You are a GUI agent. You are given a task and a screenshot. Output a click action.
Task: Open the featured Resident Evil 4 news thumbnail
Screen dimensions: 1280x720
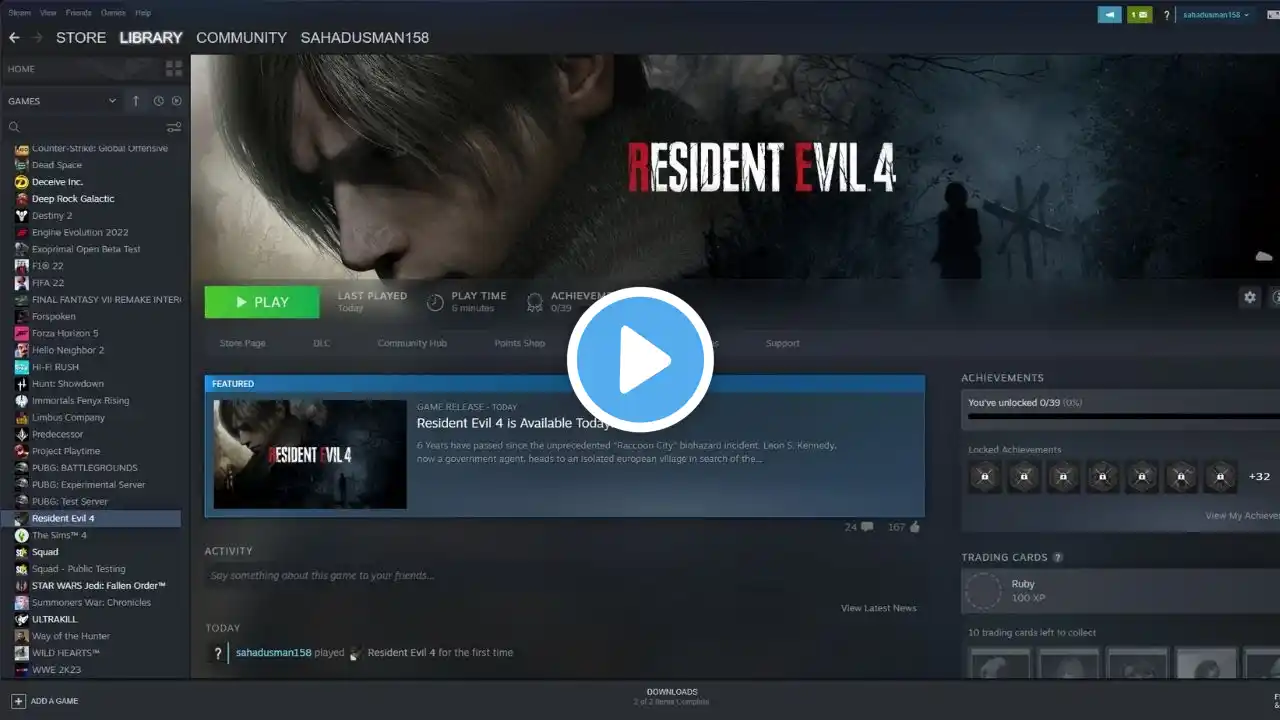coord(310,455)
